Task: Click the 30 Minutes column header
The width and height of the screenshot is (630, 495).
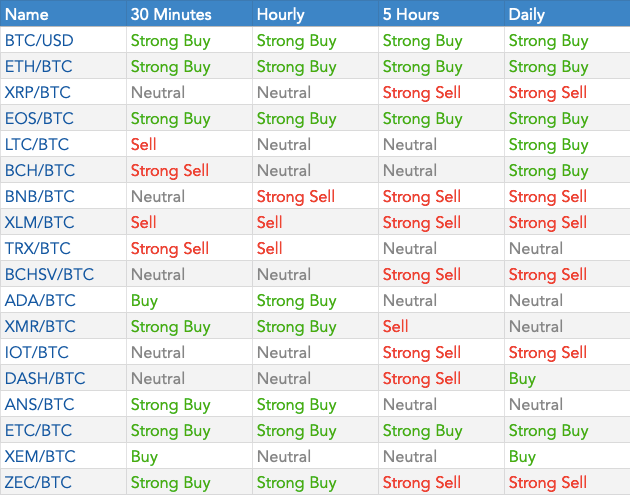Action: (x=171, y=14)
